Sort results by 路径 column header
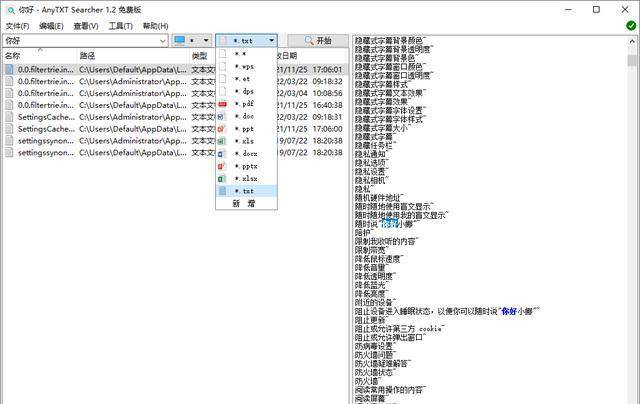 pos(133,55)
